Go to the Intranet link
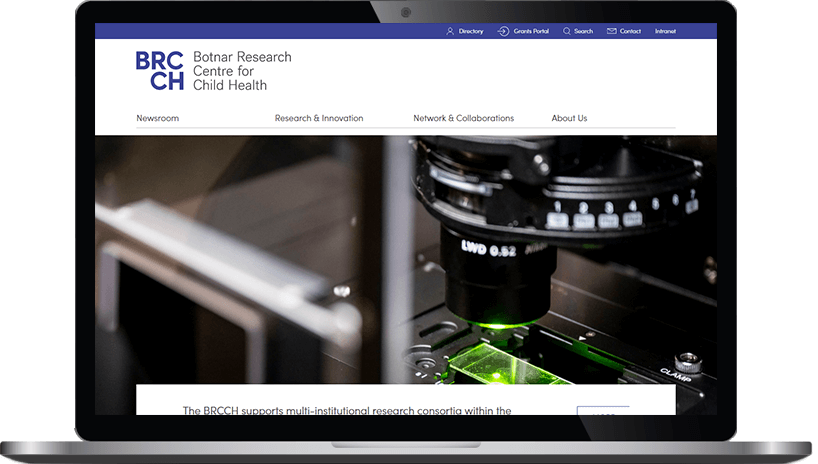The image size is (818, 464). click(x=665, y=31)
